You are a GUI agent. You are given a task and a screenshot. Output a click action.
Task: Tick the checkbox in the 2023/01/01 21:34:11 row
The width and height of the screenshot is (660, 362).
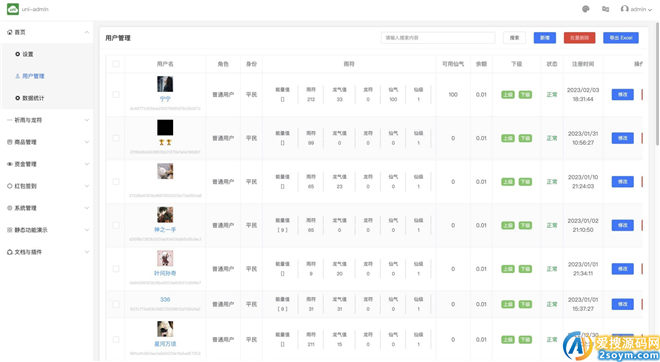(x=116, y=269)
